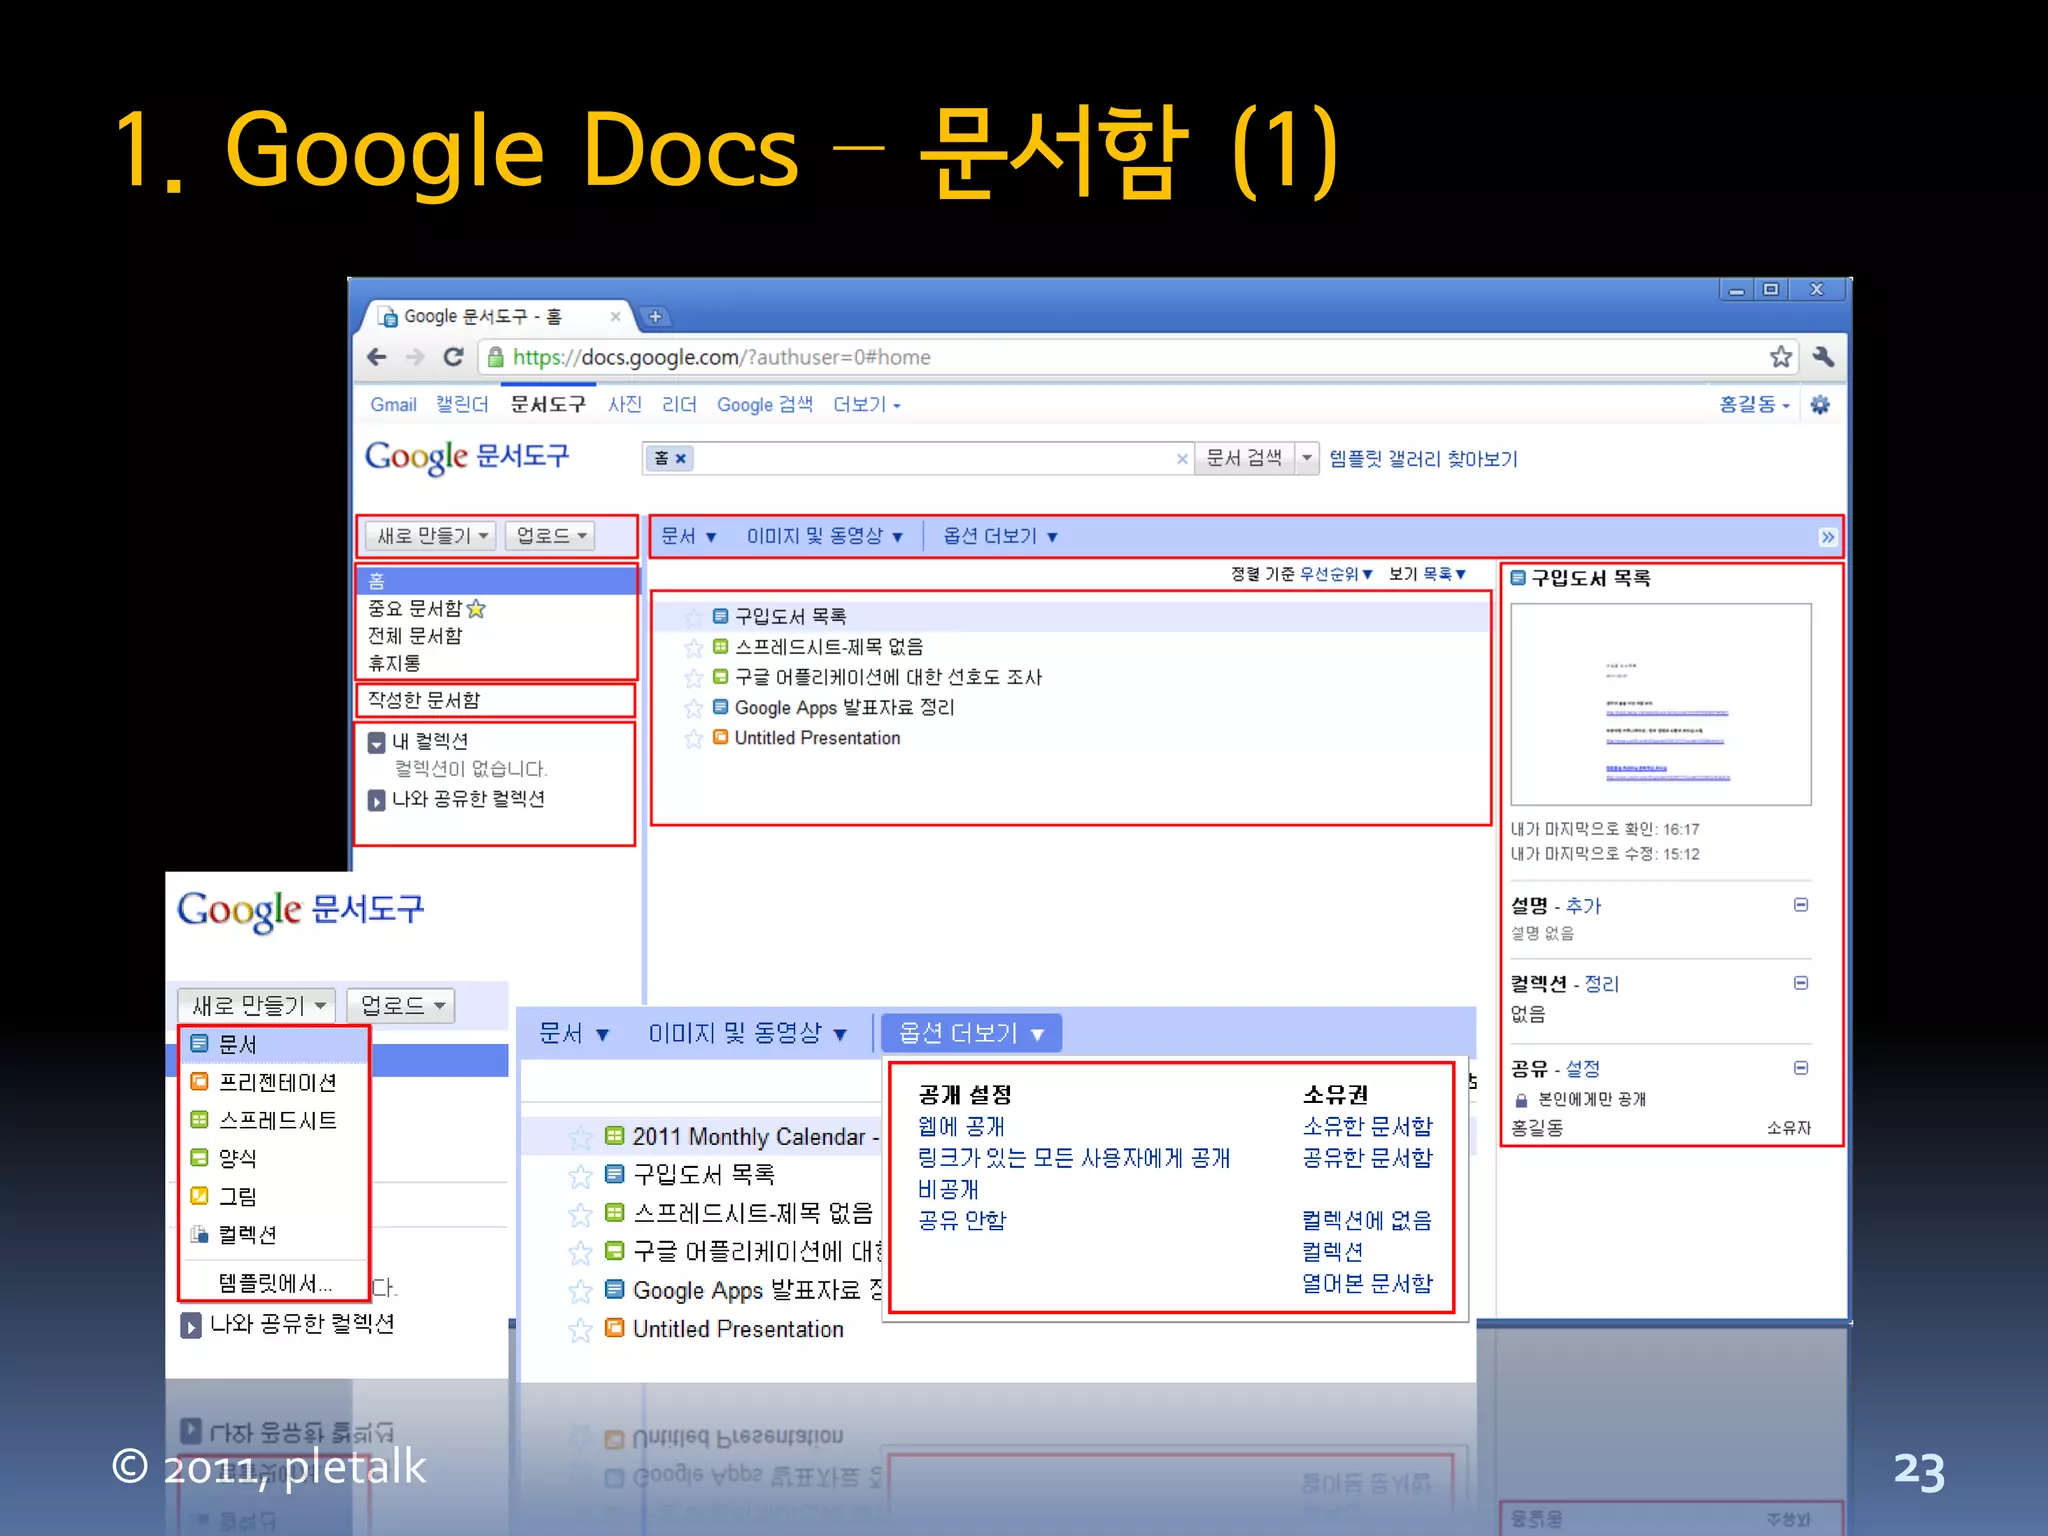
Task: Open the settings gear next to 홍길동
Action: click(x=1820, y=404)
